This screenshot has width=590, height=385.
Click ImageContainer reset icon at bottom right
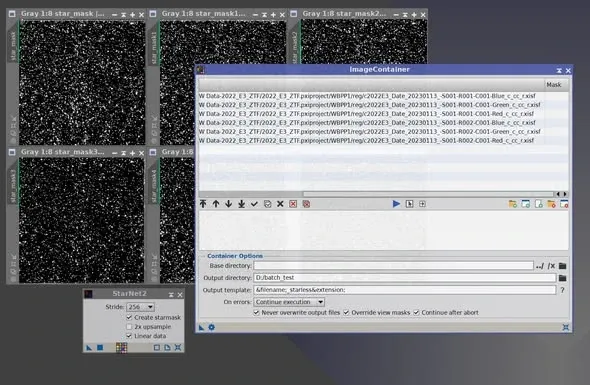point(566,327)
